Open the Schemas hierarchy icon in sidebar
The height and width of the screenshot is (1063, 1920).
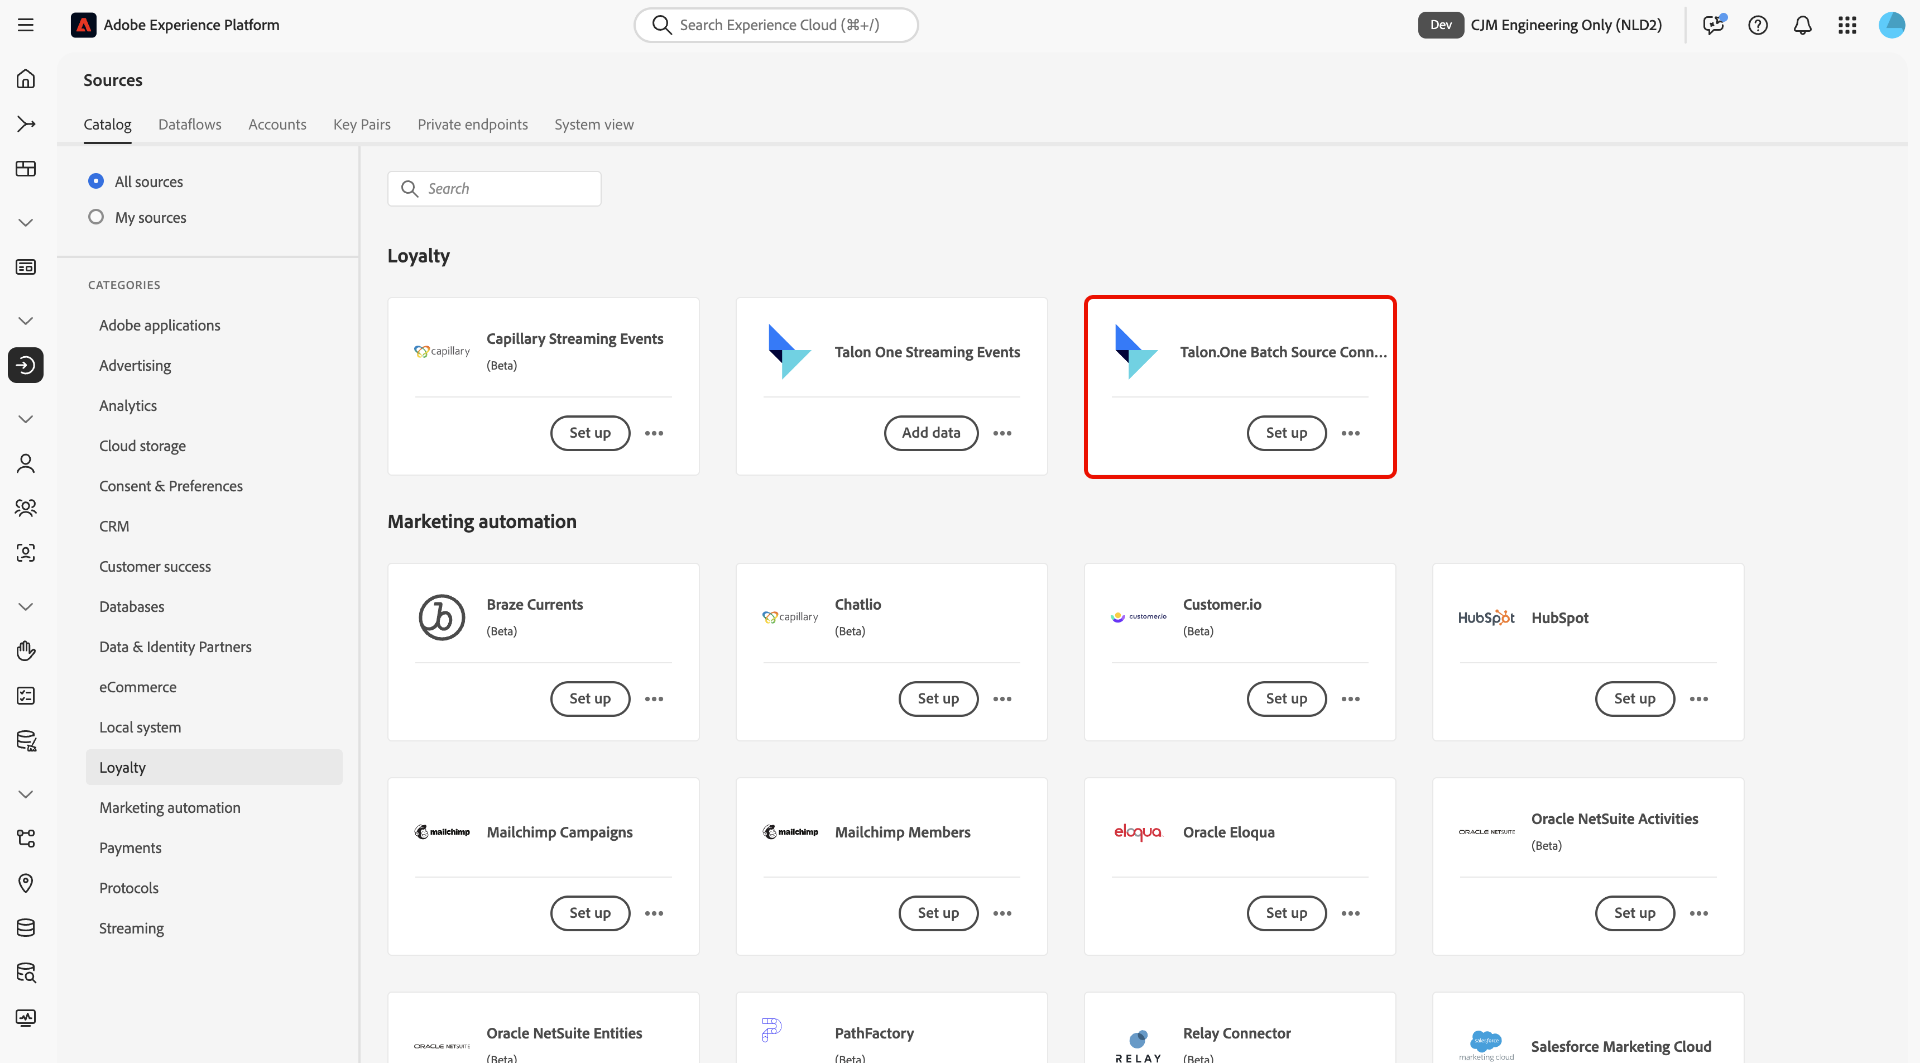click(x=26, y=838)
